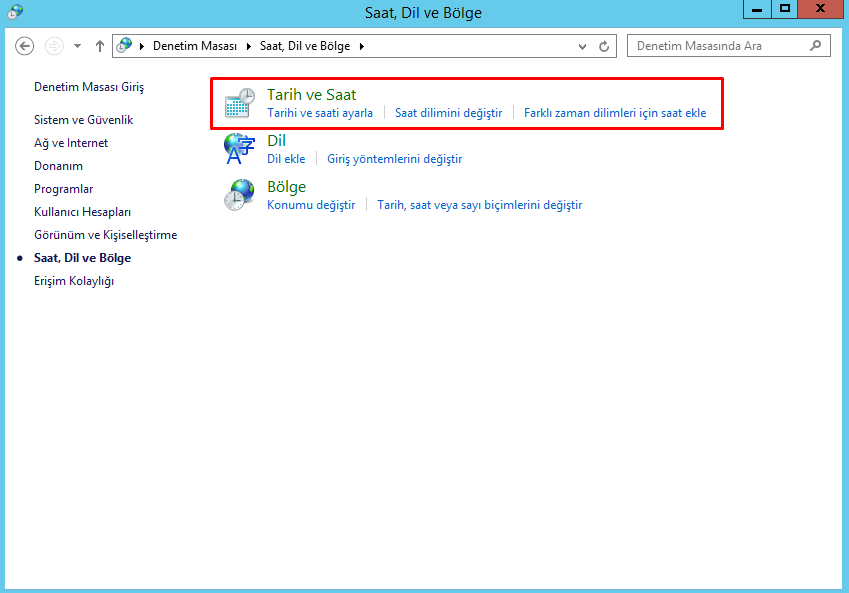This screenshot has height=593, width=849.
Task: Expand the address bar history dropdown
Action: (x=582, y=47)
